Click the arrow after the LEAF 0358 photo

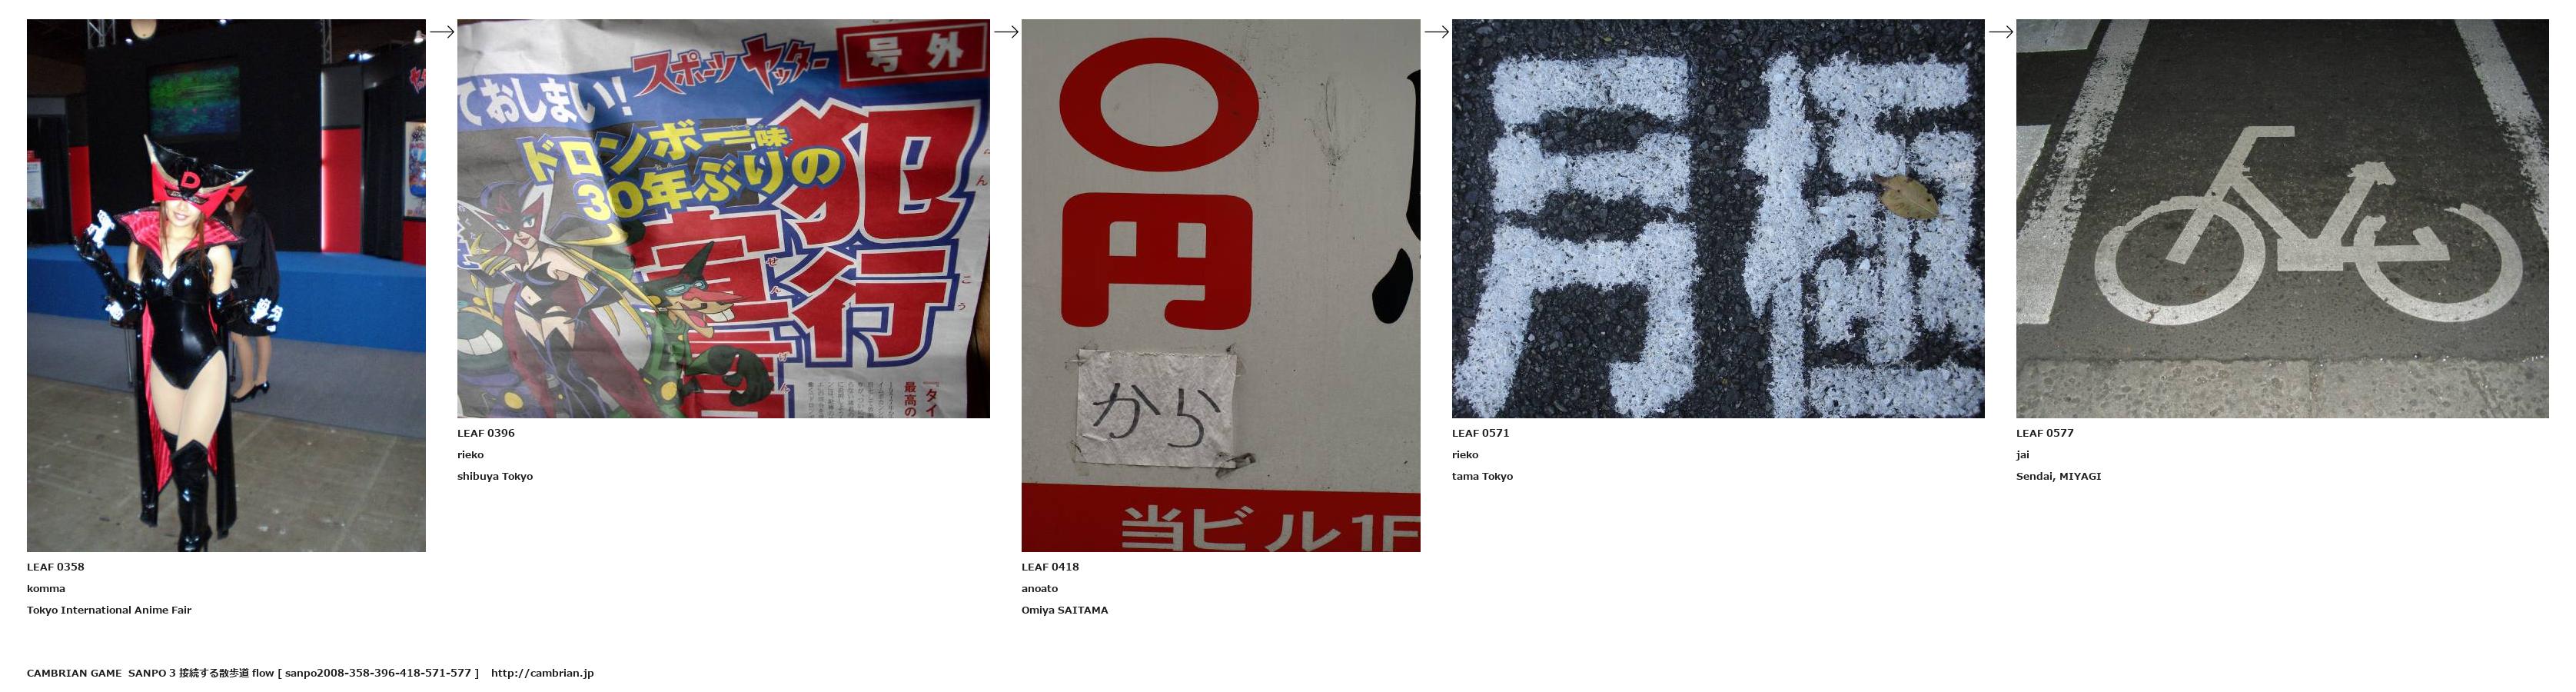(441, 32)
